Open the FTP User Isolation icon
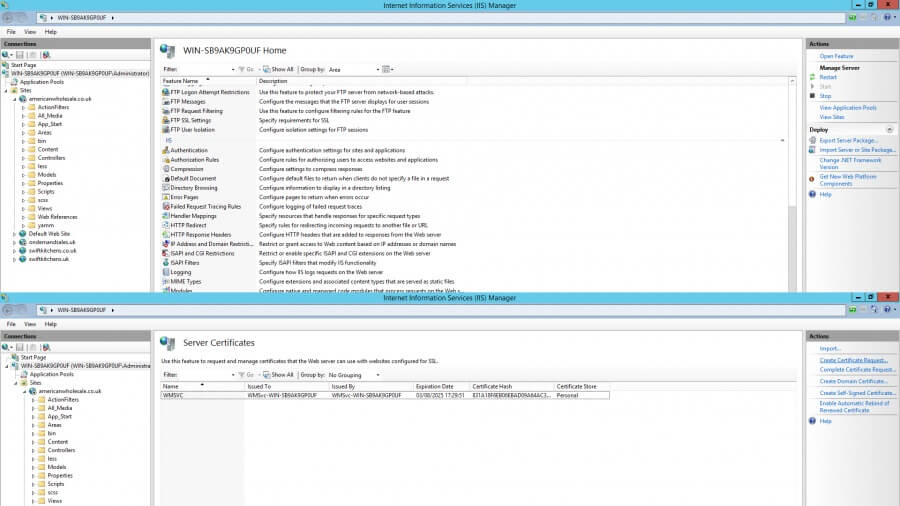Image resolution: width=900 pixels, height=506 pixels. coord(166,130)
